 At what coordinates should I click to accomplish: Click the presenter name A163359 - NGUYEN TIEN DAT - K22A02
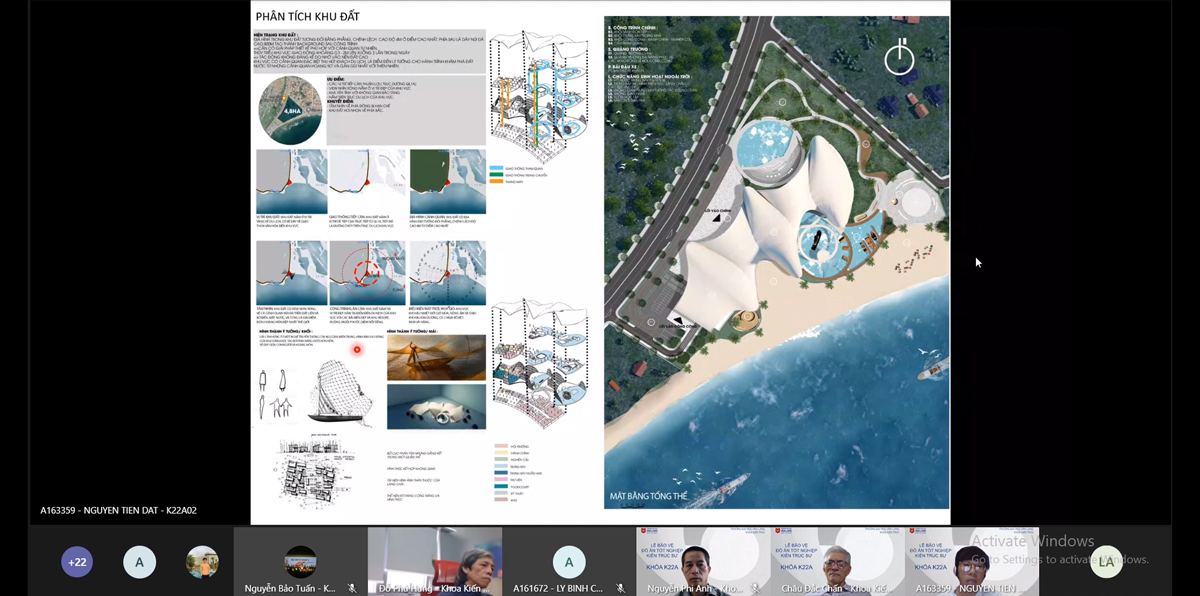(119, 511)
